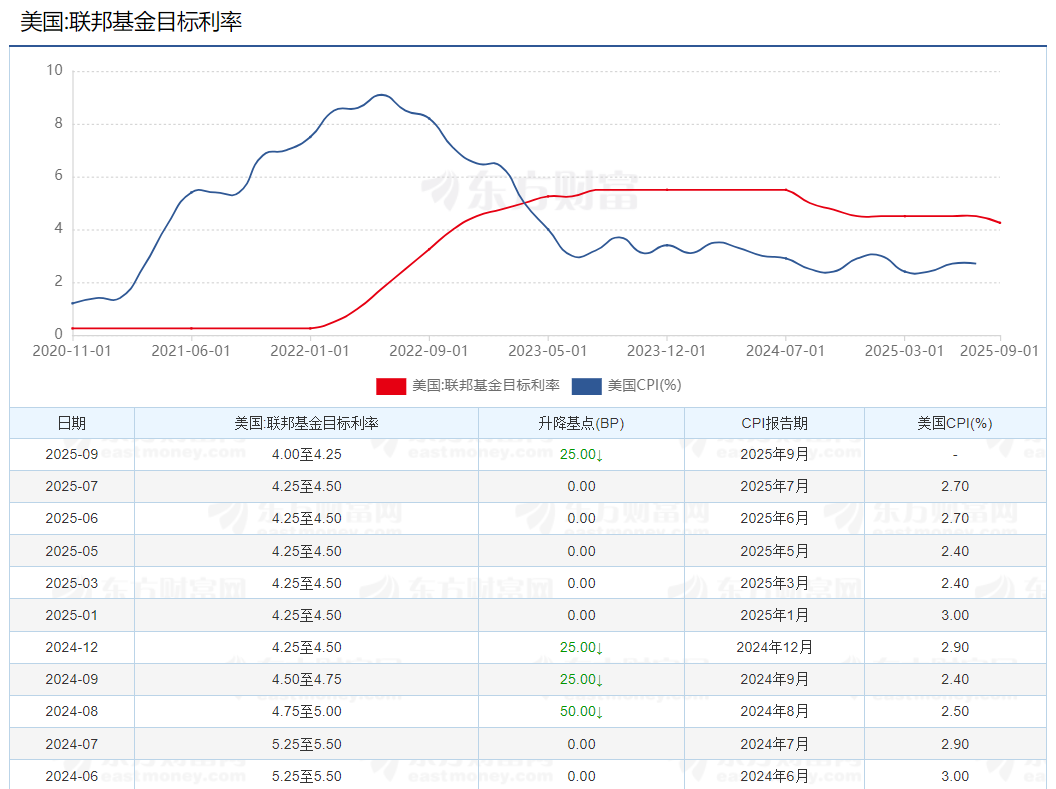Screen dimensions: 1056x789
Task: Select date cell 2025-05
Action: [71, 551]
